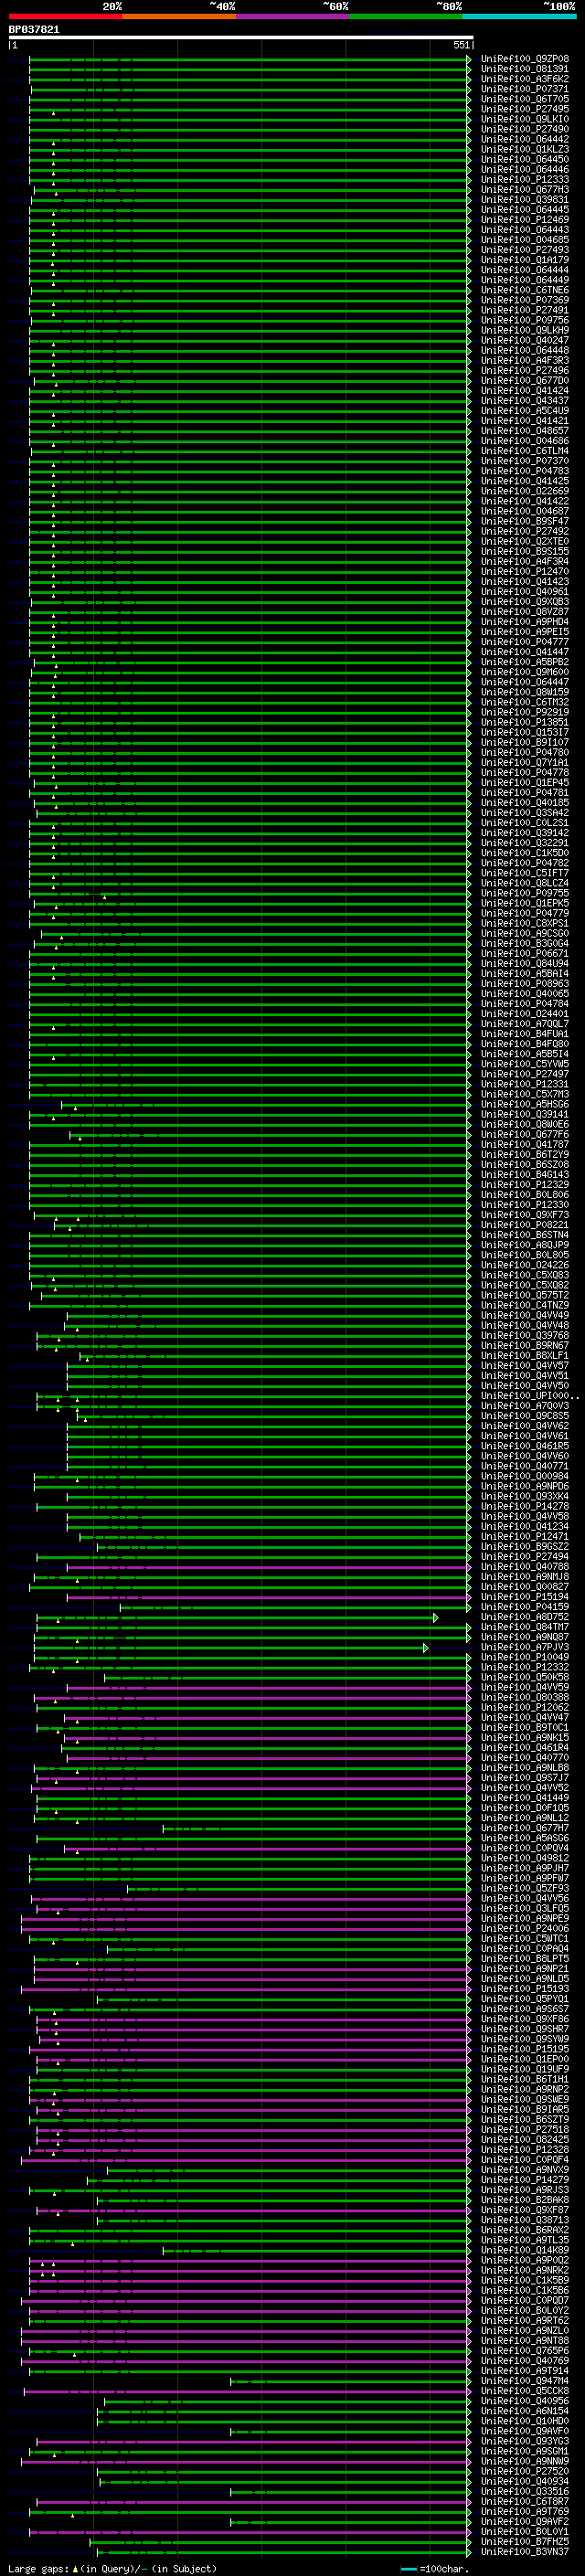Click hit label UniRef100_Q40247
This screenshot has height=2576, width=585.
tap(525, 340)
